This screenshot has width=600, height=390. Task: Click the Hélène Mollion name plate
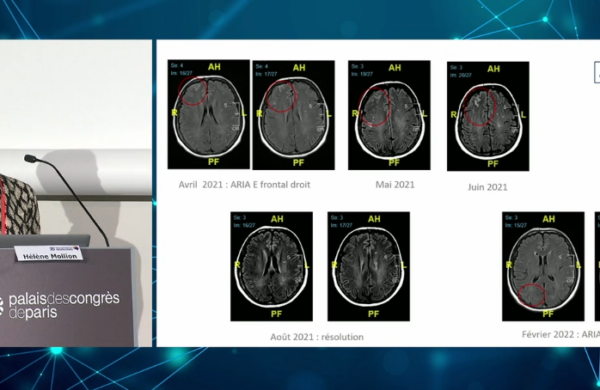[x=49, y=254]
